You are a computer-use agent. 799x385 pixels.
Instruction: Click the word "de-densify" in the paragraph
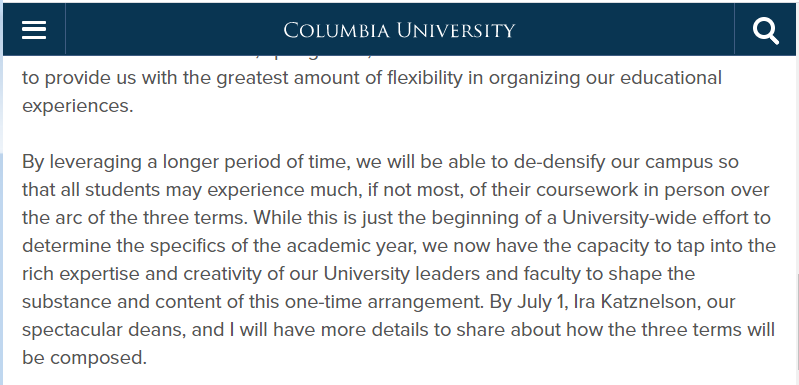point(560,162)
